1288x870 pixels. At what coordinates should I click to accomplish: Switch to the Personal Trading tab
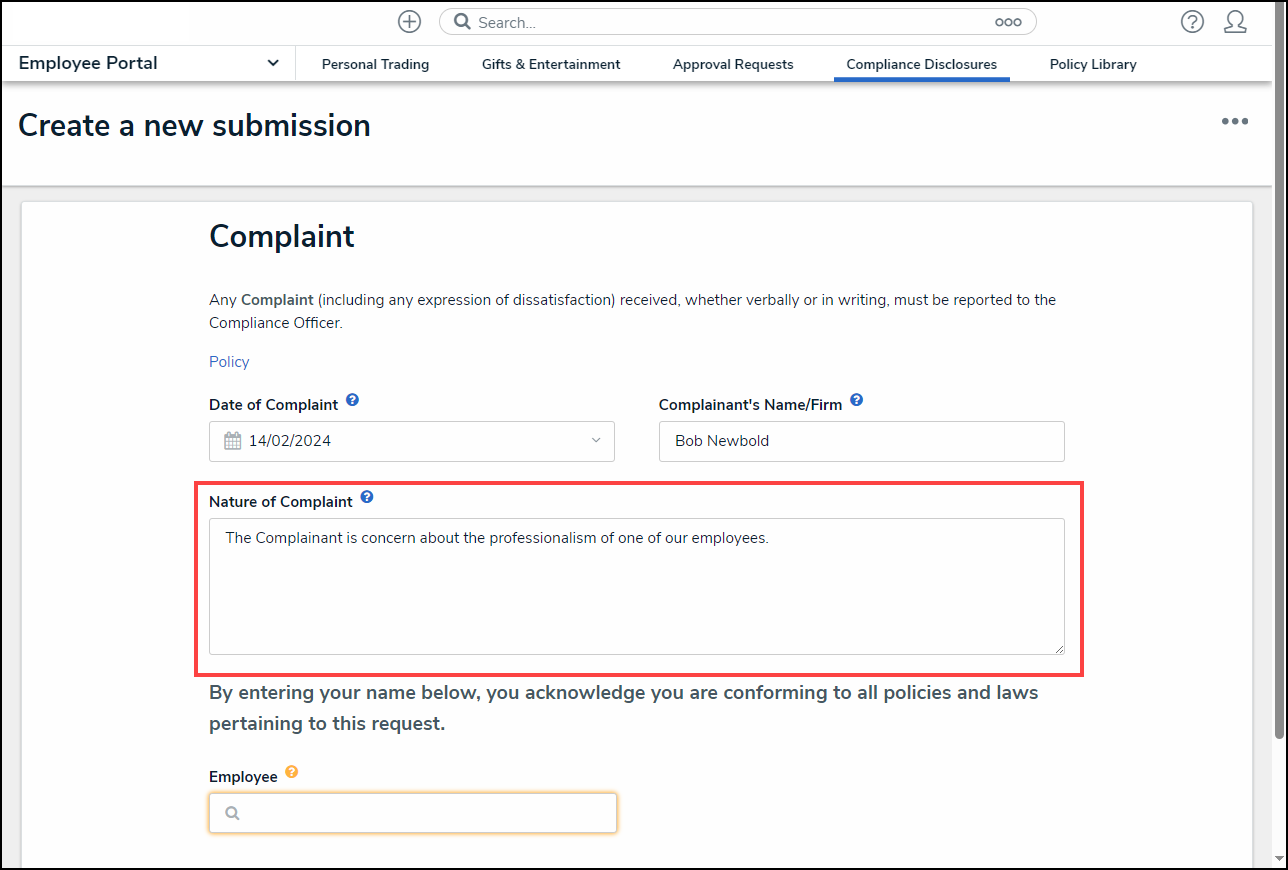click(x=375, y=64)
